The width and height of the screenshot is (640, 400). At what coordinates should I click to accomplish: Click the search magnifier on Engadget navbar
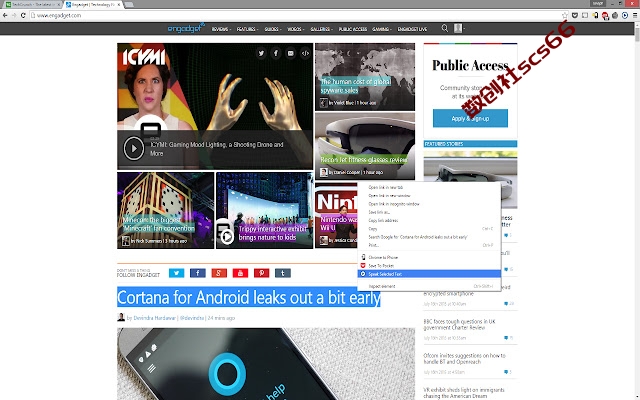444,28
